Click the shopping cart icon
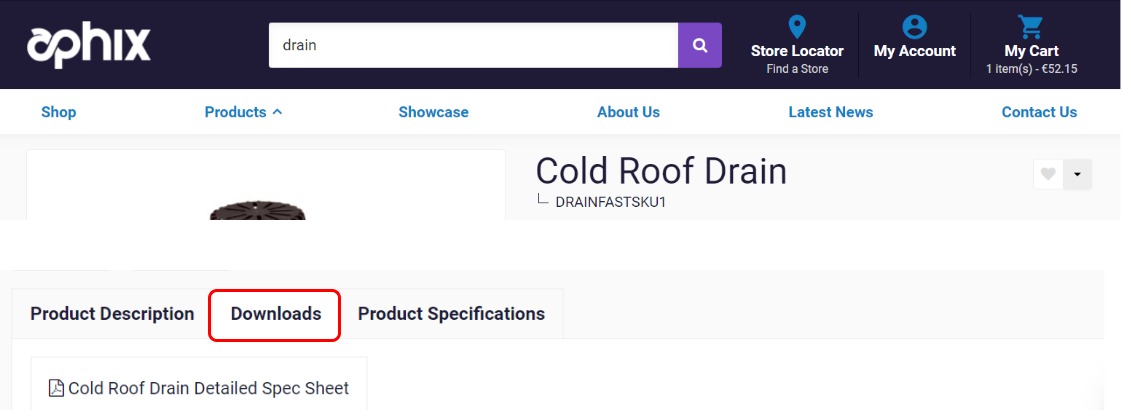Screen dimensions: 1122x411 point(1030,26)
